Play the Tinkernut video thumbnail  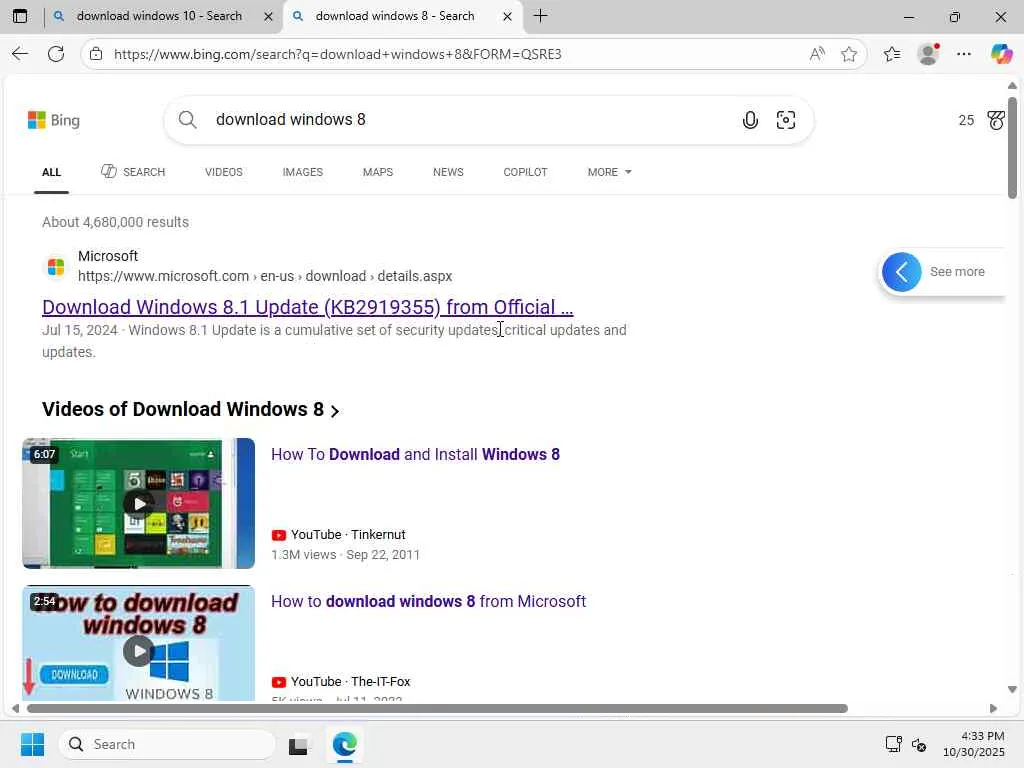click(x=138, y=504)
